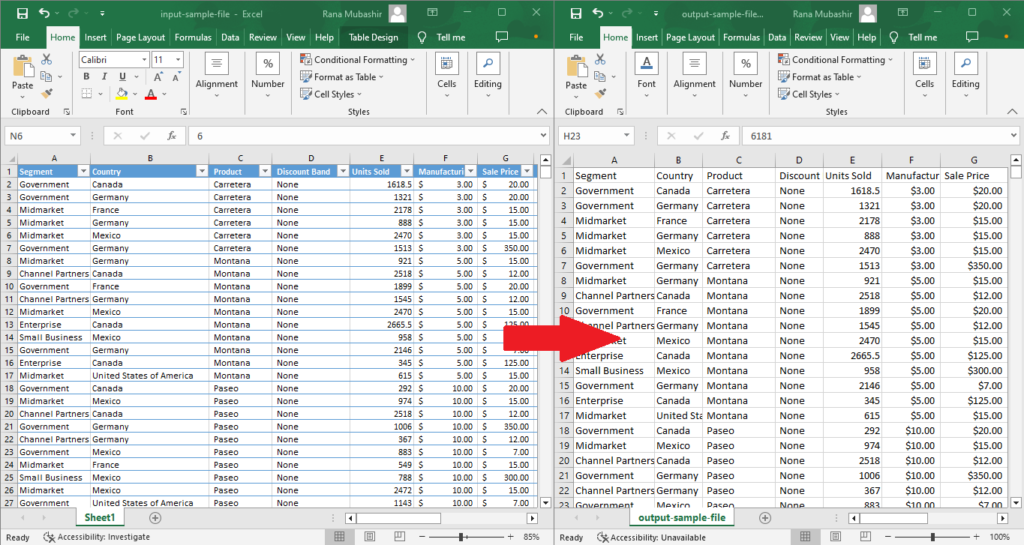Viewport: 1024px width, 545px height.
Task: Click Tell me in the right window
Action: [x=921, y=37]
